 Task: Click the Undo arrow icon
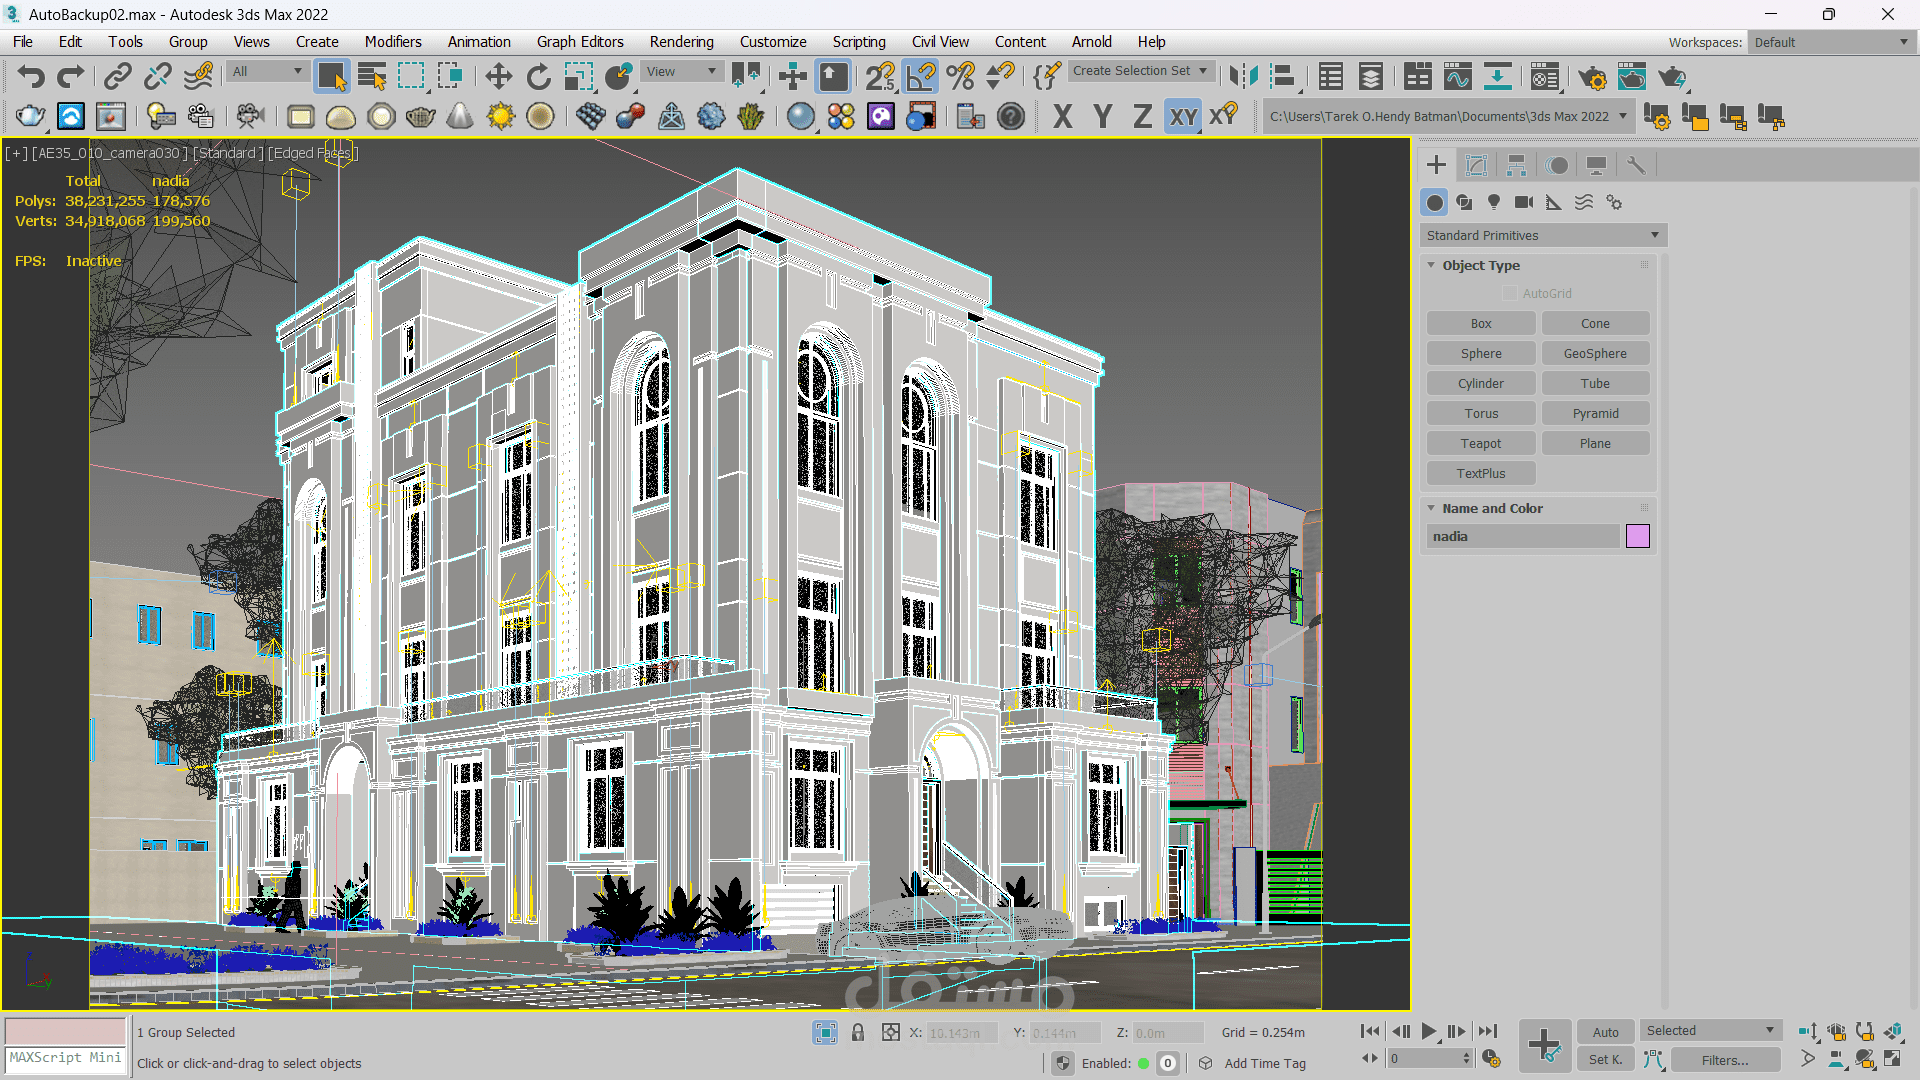(x=31, y=77)
